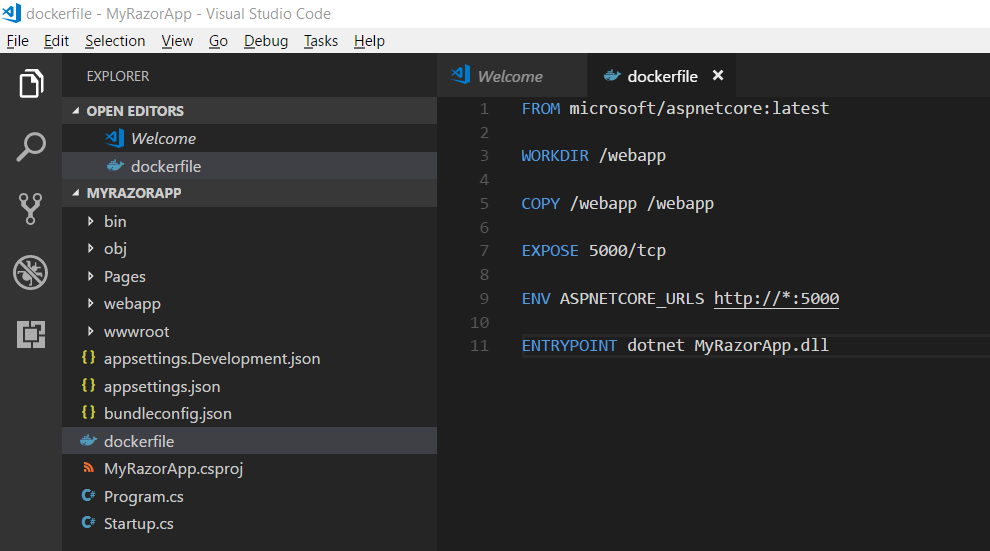
Task: Open the Tasks menu
Action: point(321,41)
